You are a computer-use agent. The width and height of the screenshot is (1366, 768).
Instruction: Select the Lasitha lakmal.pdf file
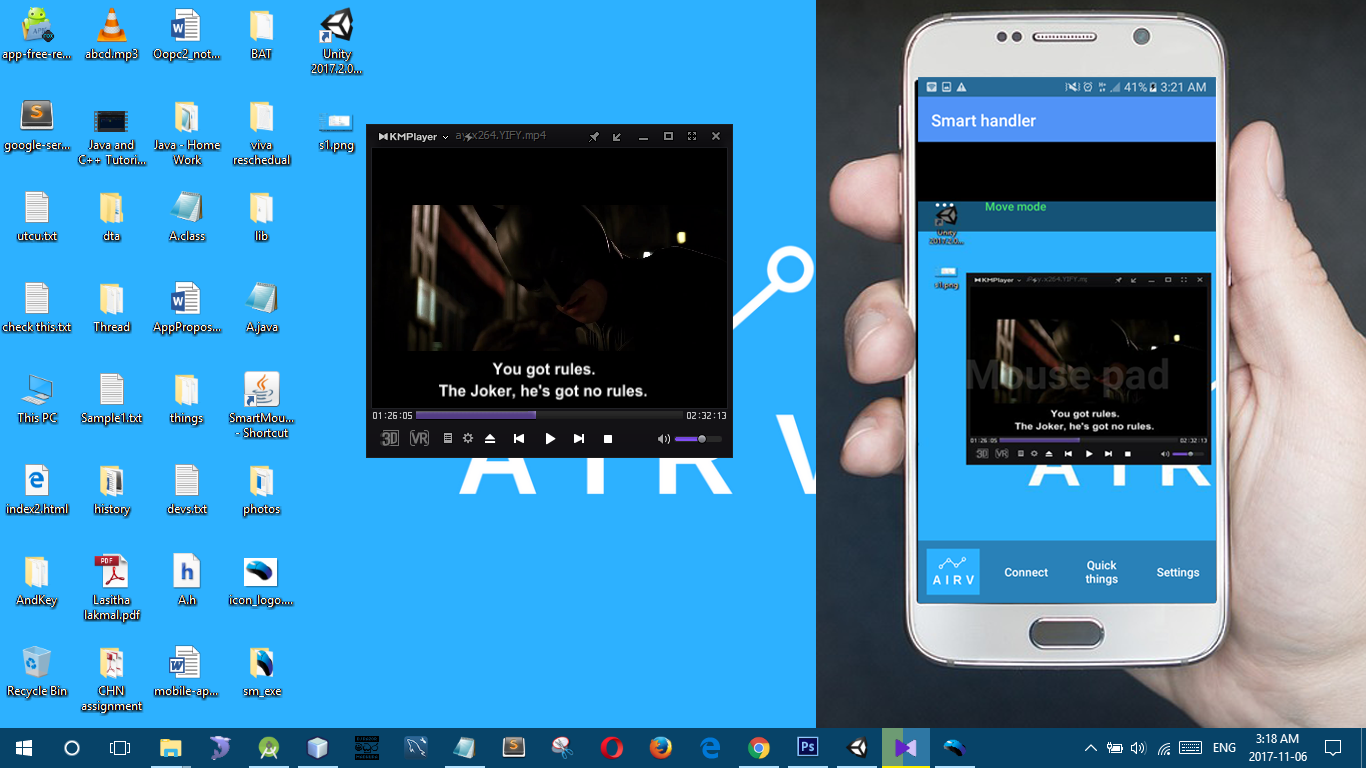[x=112, y=587]
